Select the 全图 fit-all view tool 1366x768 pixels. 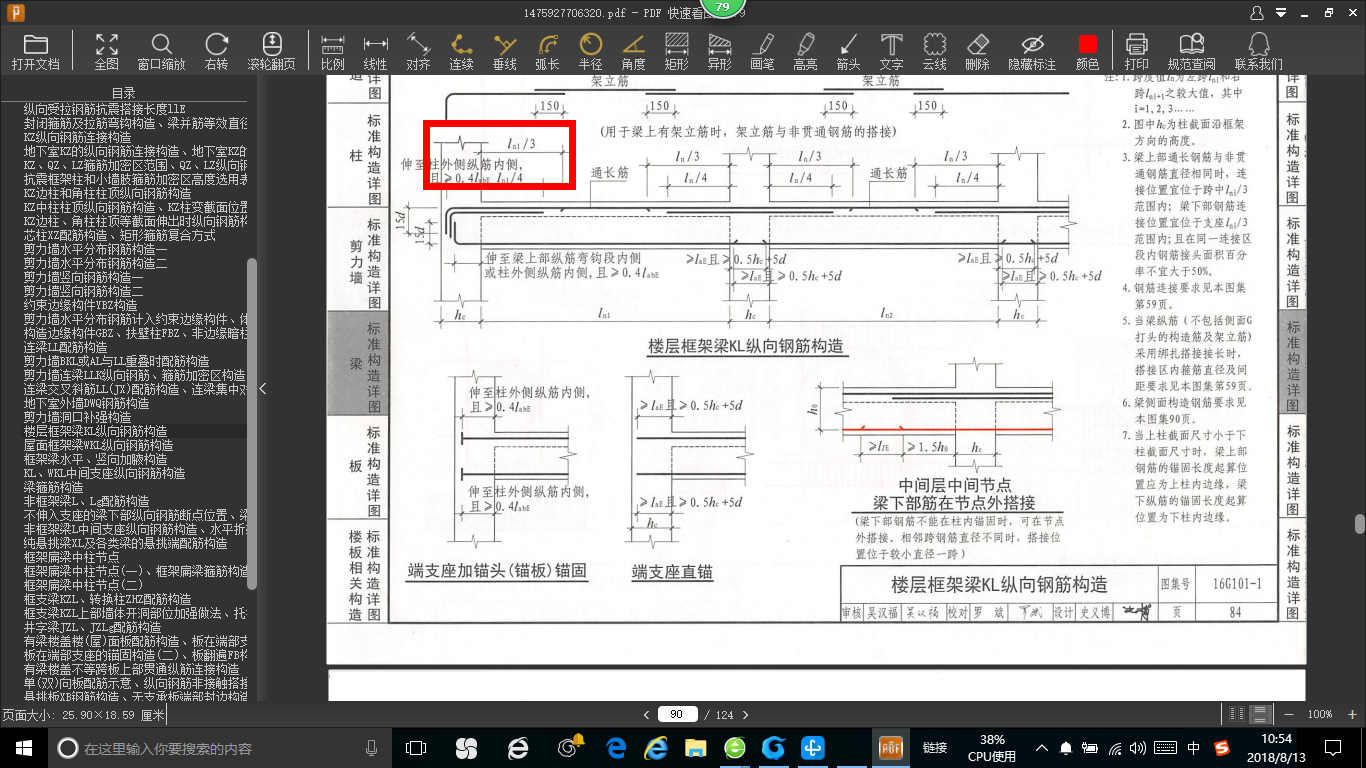click(107, 51)
